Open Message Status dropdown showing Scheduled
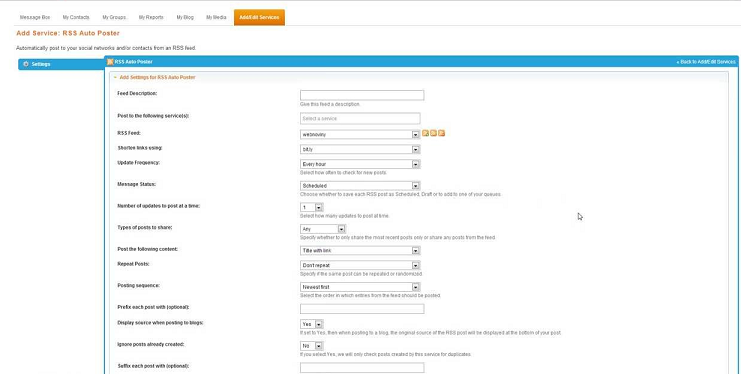Viewport: 741px width, 374px height. (360, 186)
